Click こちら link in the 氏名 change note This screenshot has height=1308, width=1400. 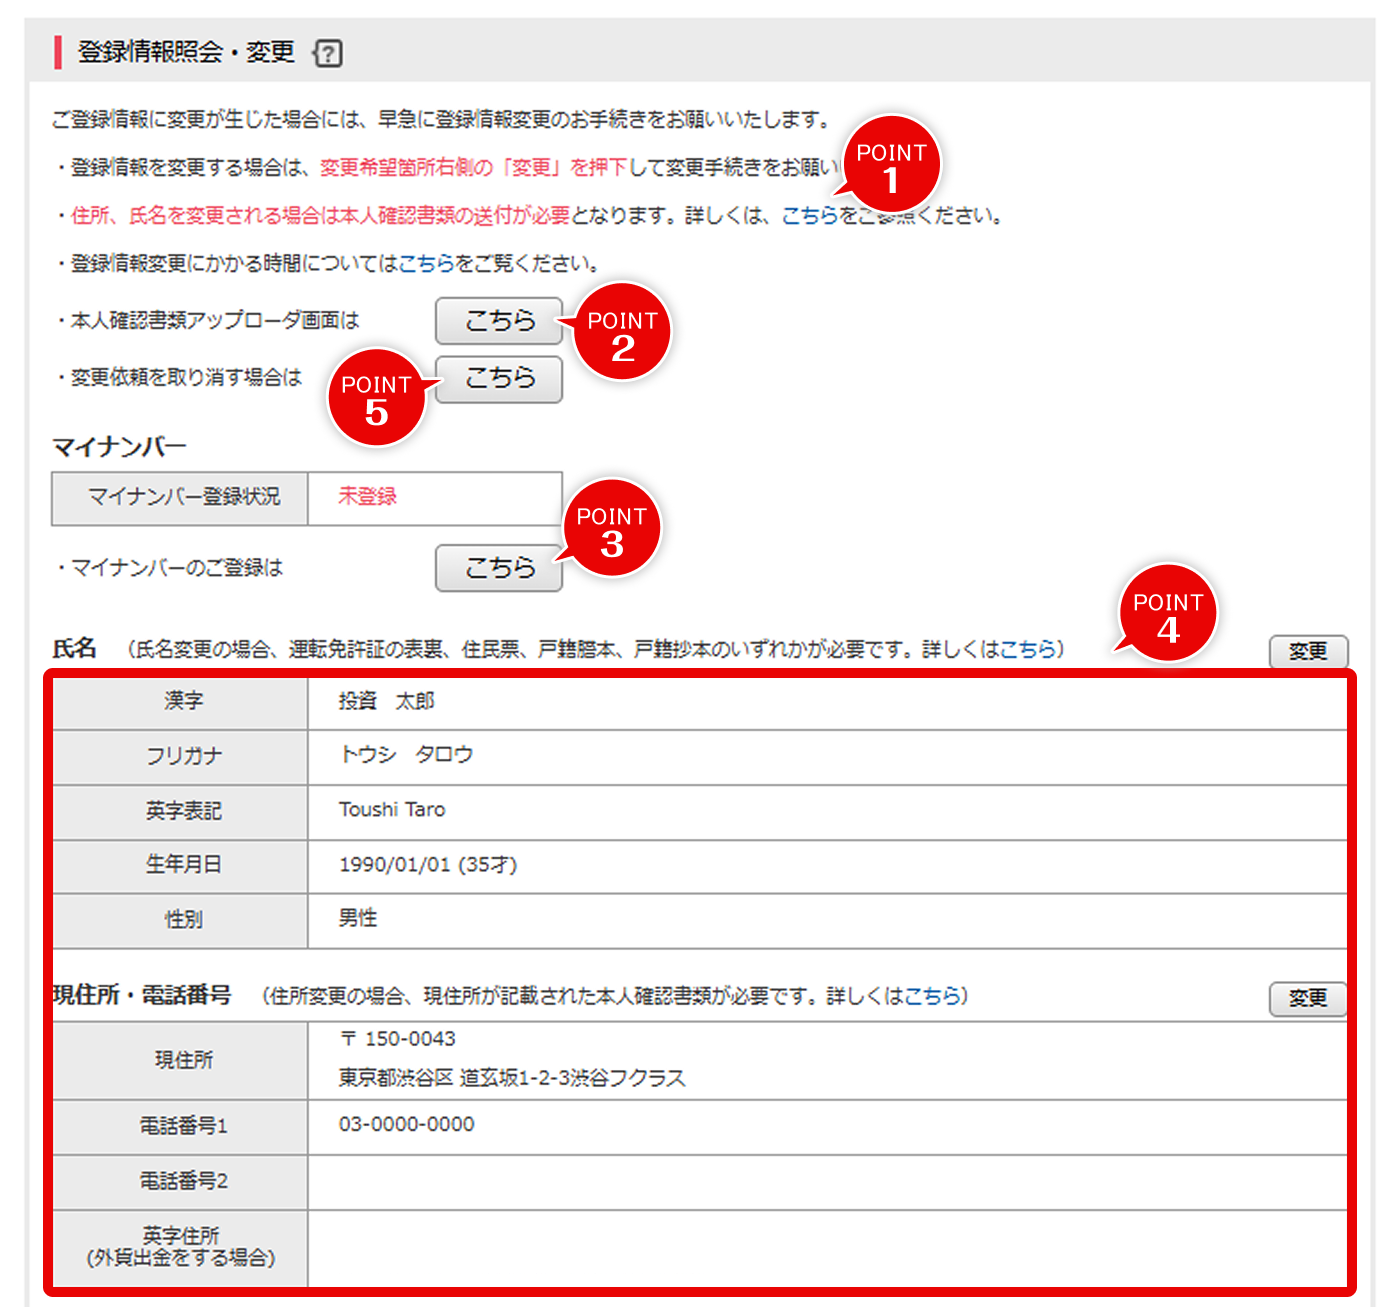pos(1030,649)
